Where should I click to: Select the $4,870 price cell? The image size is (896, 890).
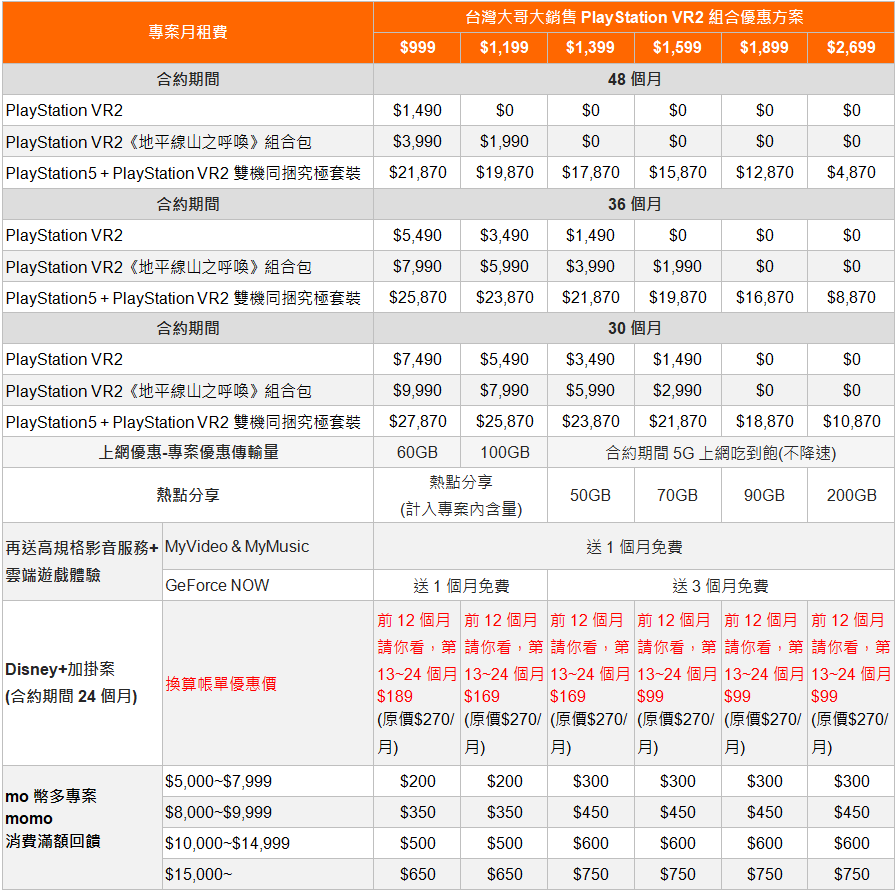pyautogui.click(x=851, y=173)
